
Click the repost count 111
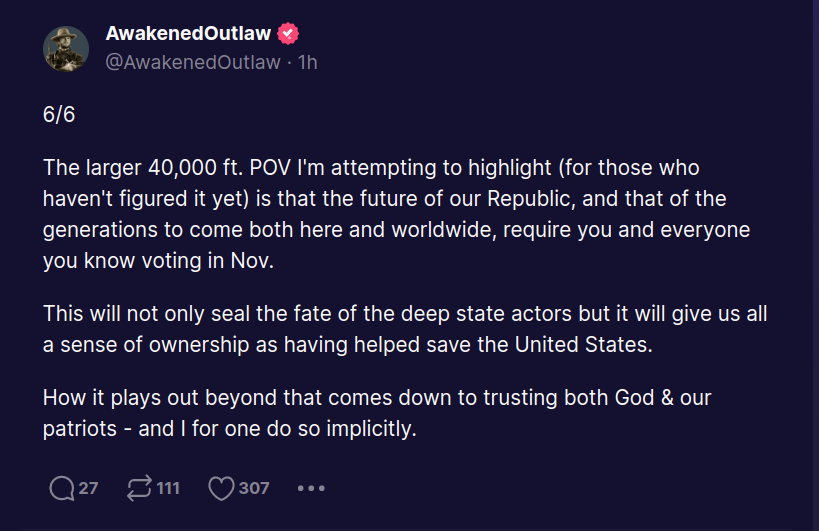click(168, 488)
